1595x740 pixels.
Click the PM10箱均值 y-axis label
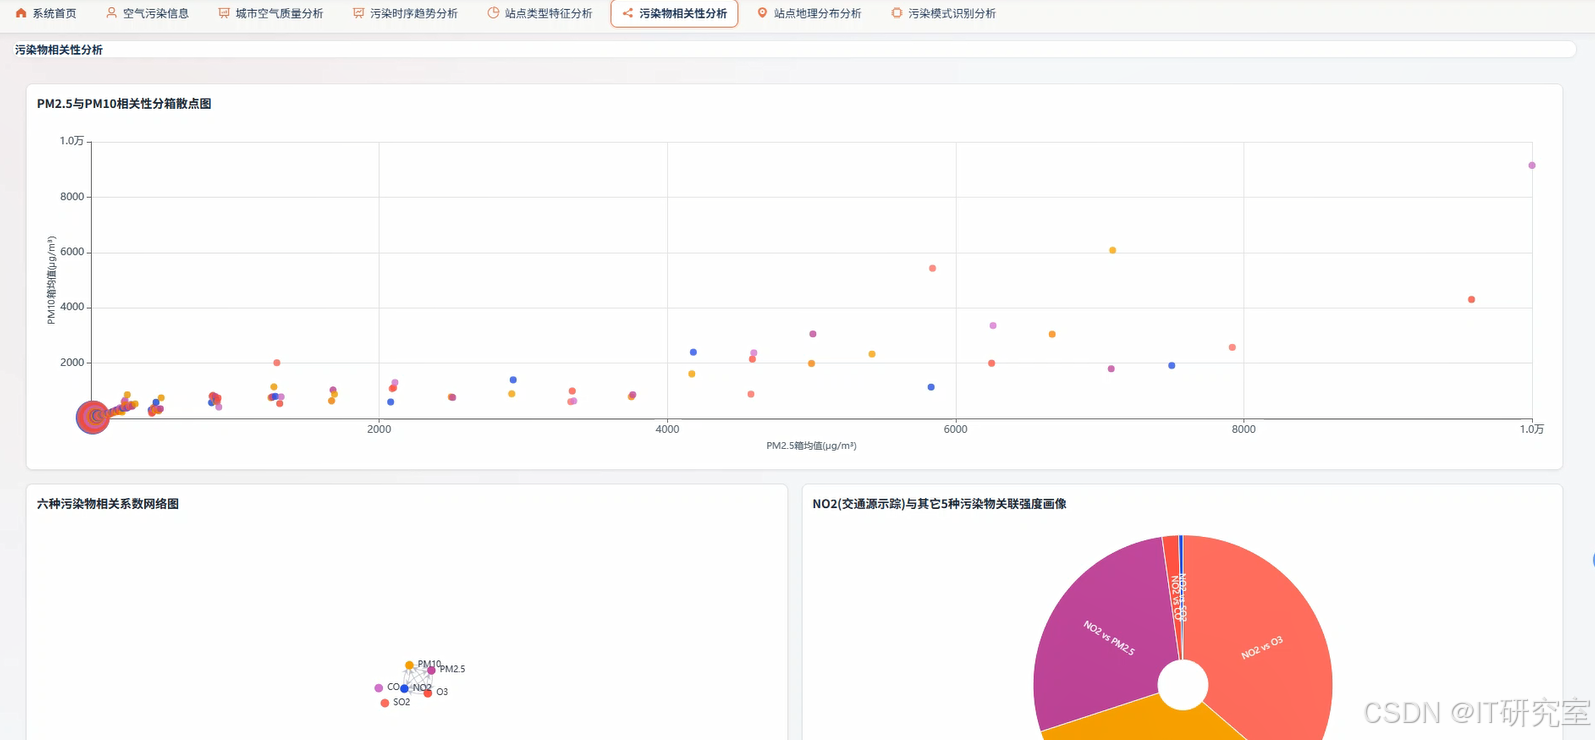pos(51,280)
